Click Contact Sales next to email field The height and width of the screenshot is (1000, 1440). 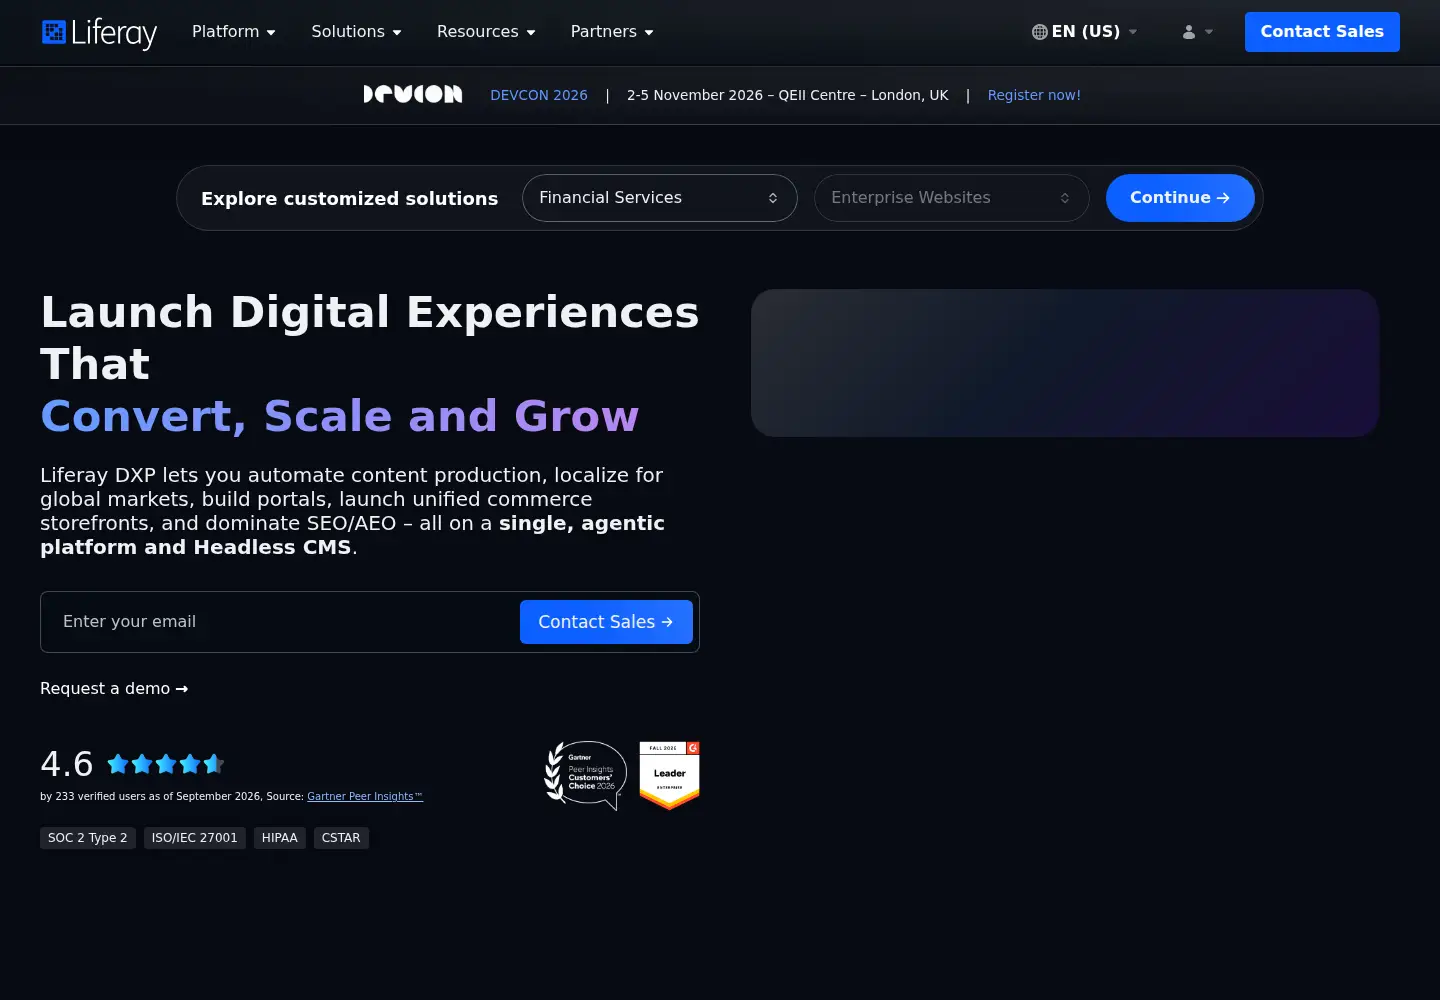606,622
